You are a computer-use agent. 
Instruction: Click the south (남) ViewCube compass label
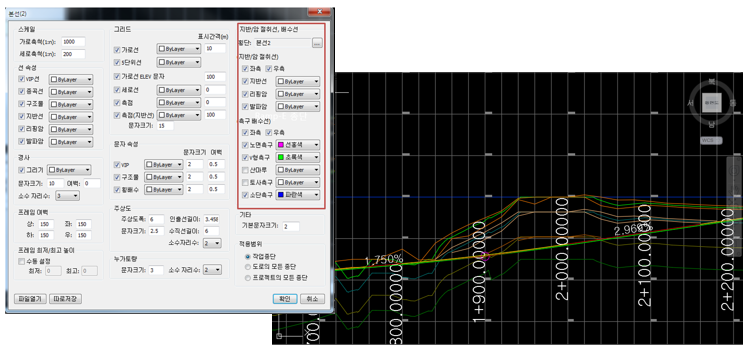click(712, 124)
